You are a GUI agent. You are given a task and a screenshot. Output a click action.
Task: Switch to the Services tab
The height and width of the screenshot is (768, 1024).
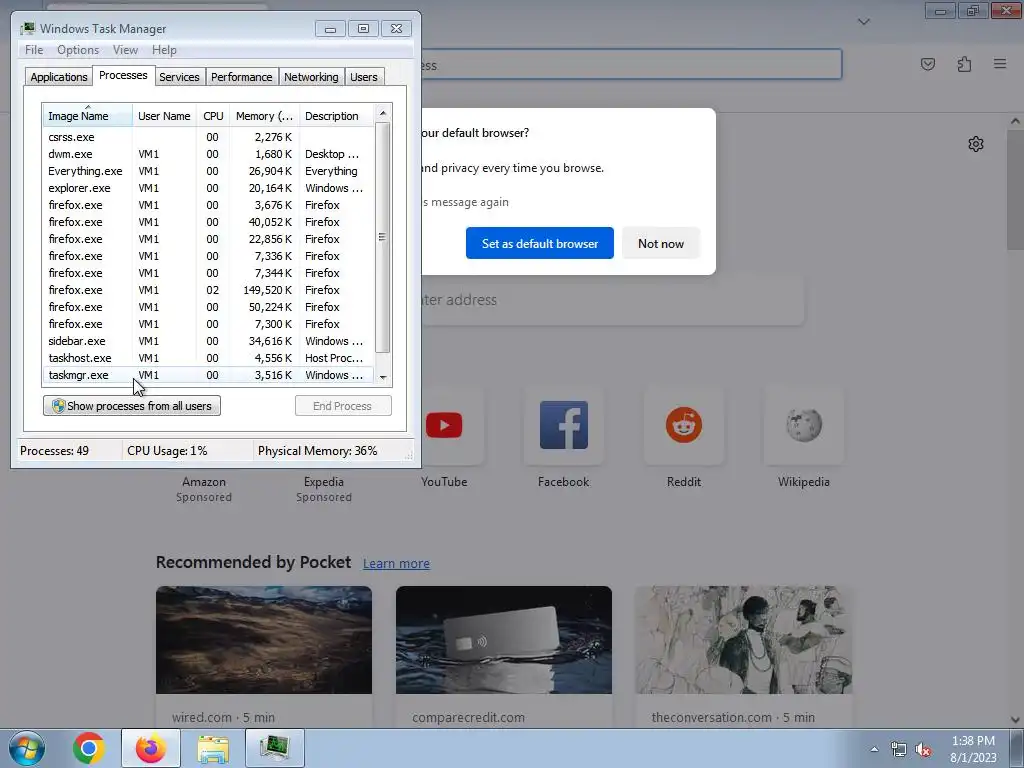(x=179, y=77)
